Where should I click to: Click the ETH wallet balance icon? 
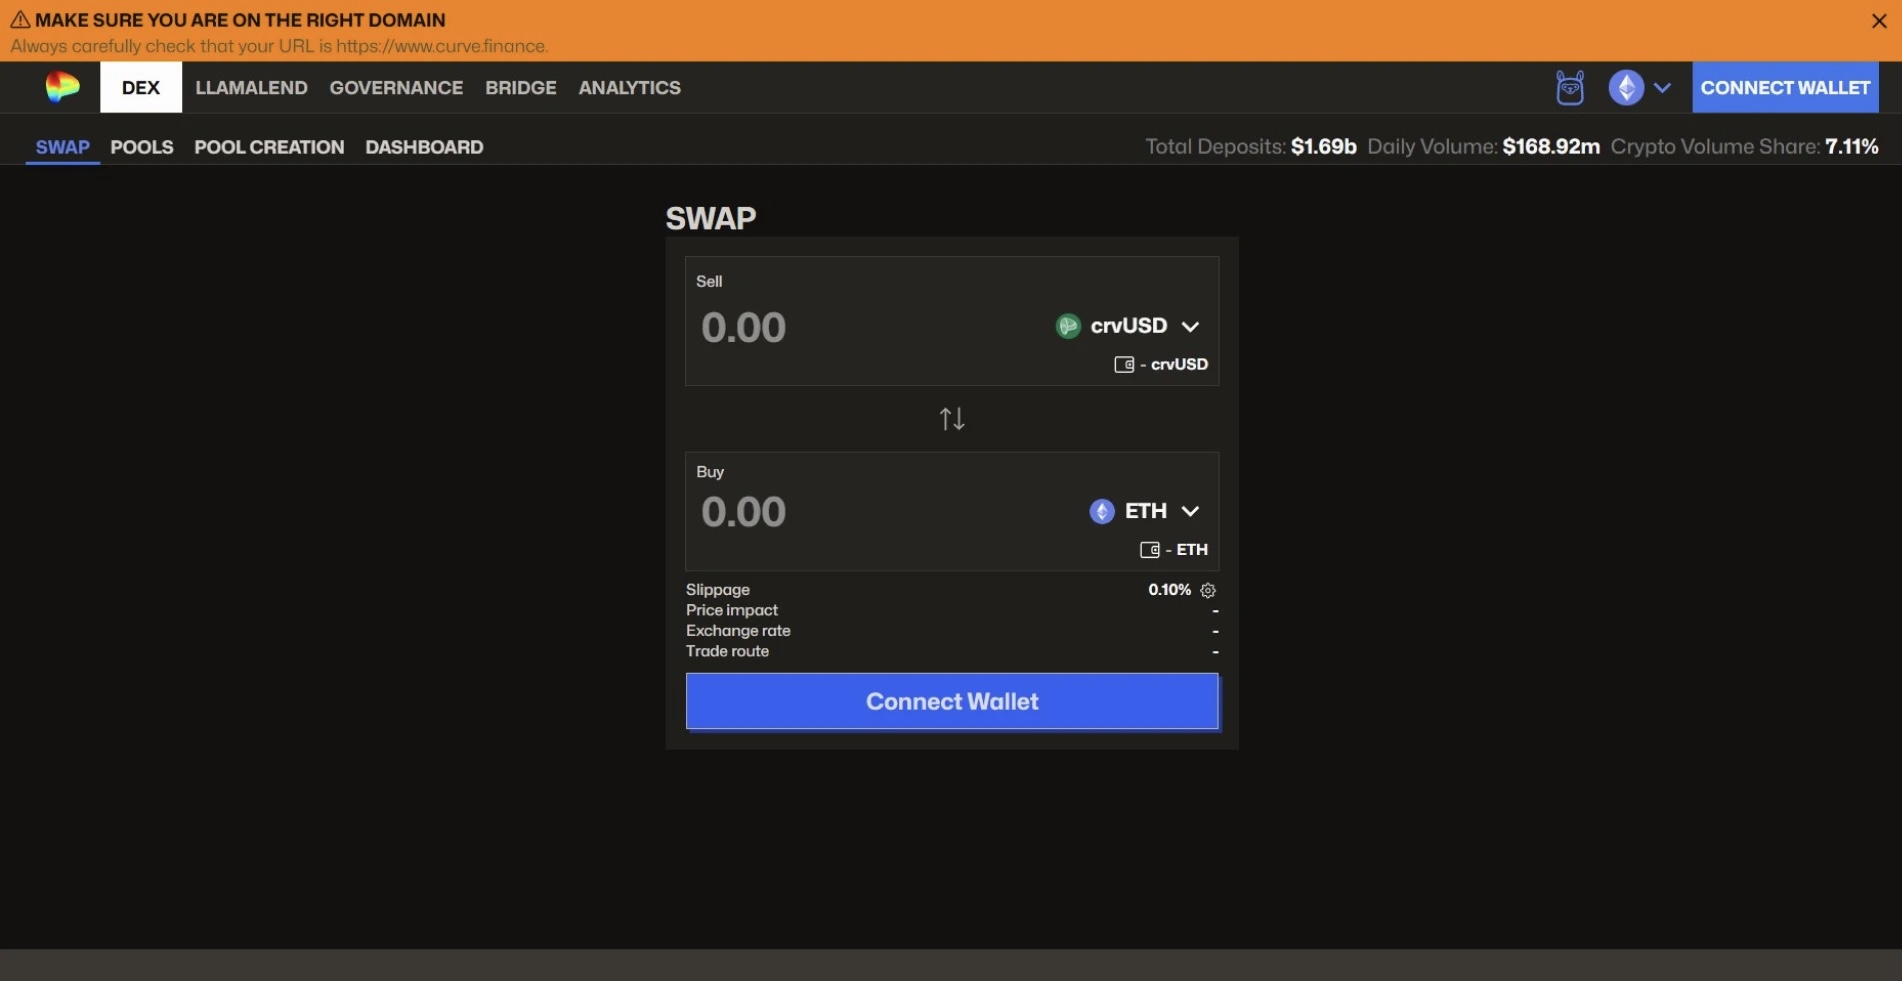coord(1150,550)
